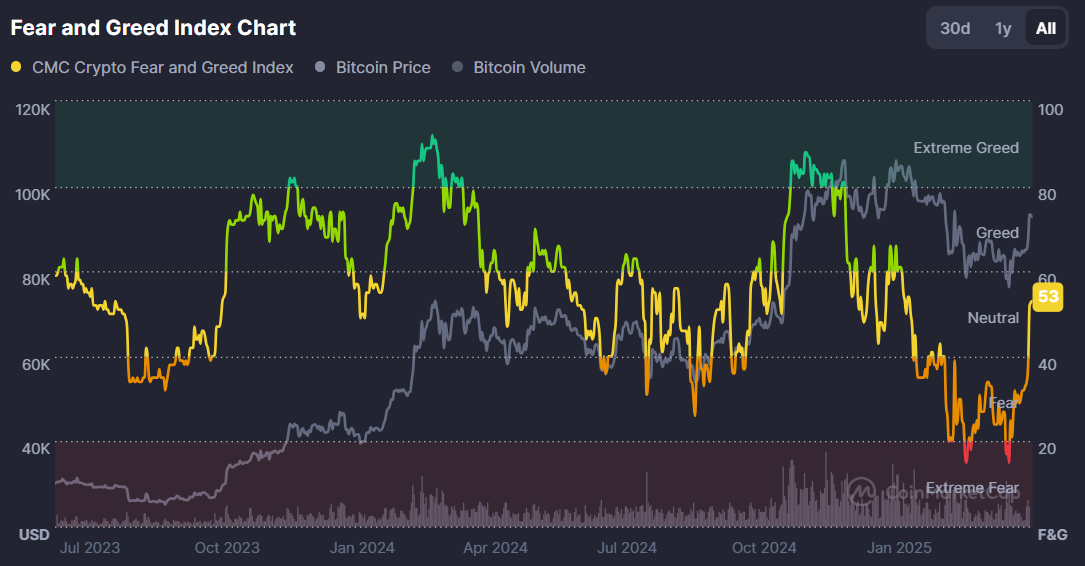Select the 1y time range tab
1085x566 pixels.
[x=1003, y=28]
